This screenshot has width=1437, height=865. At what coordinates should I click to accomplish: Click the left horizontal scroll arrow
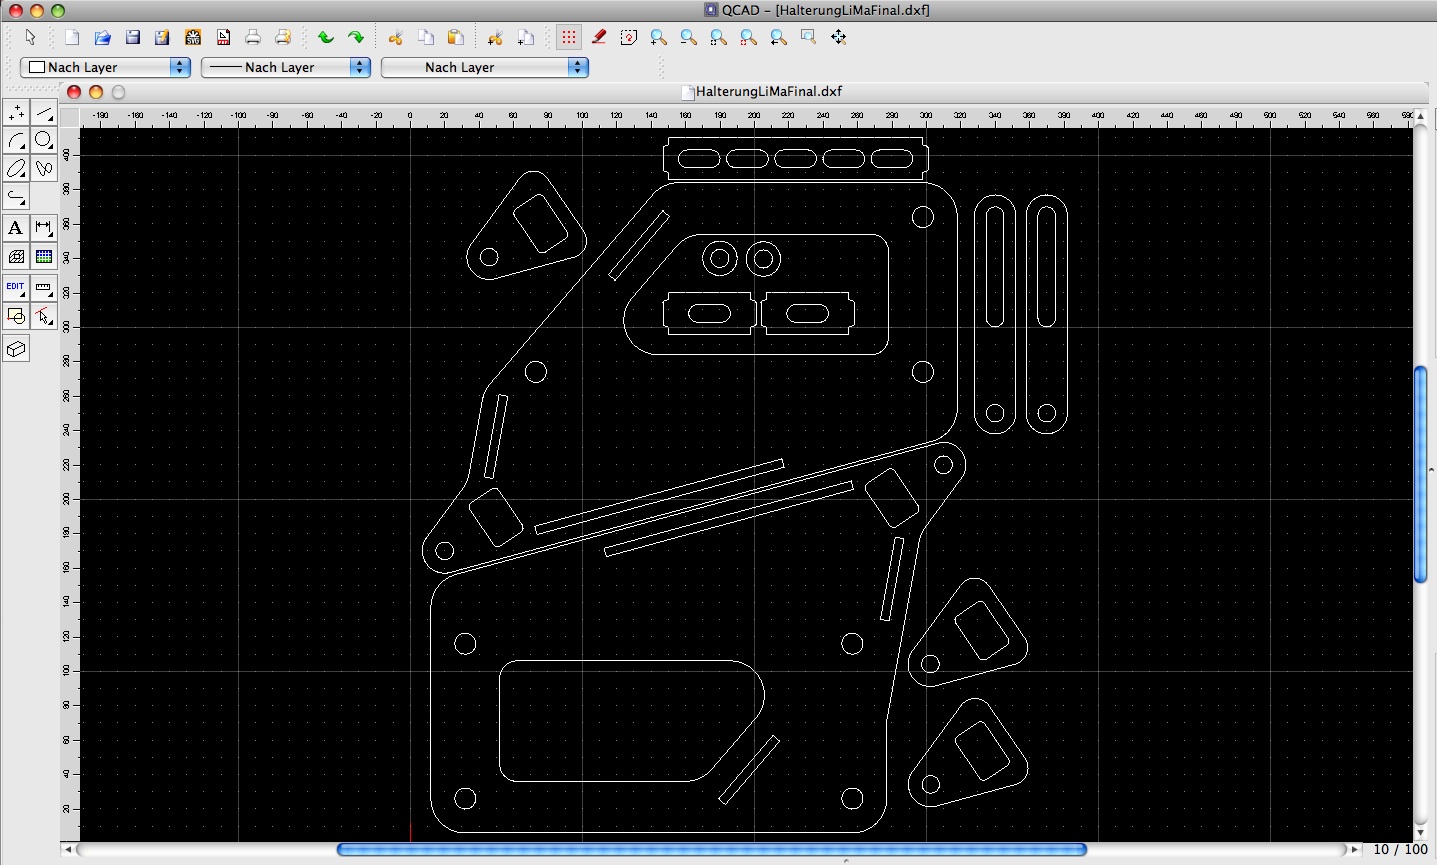click(68, 850)
